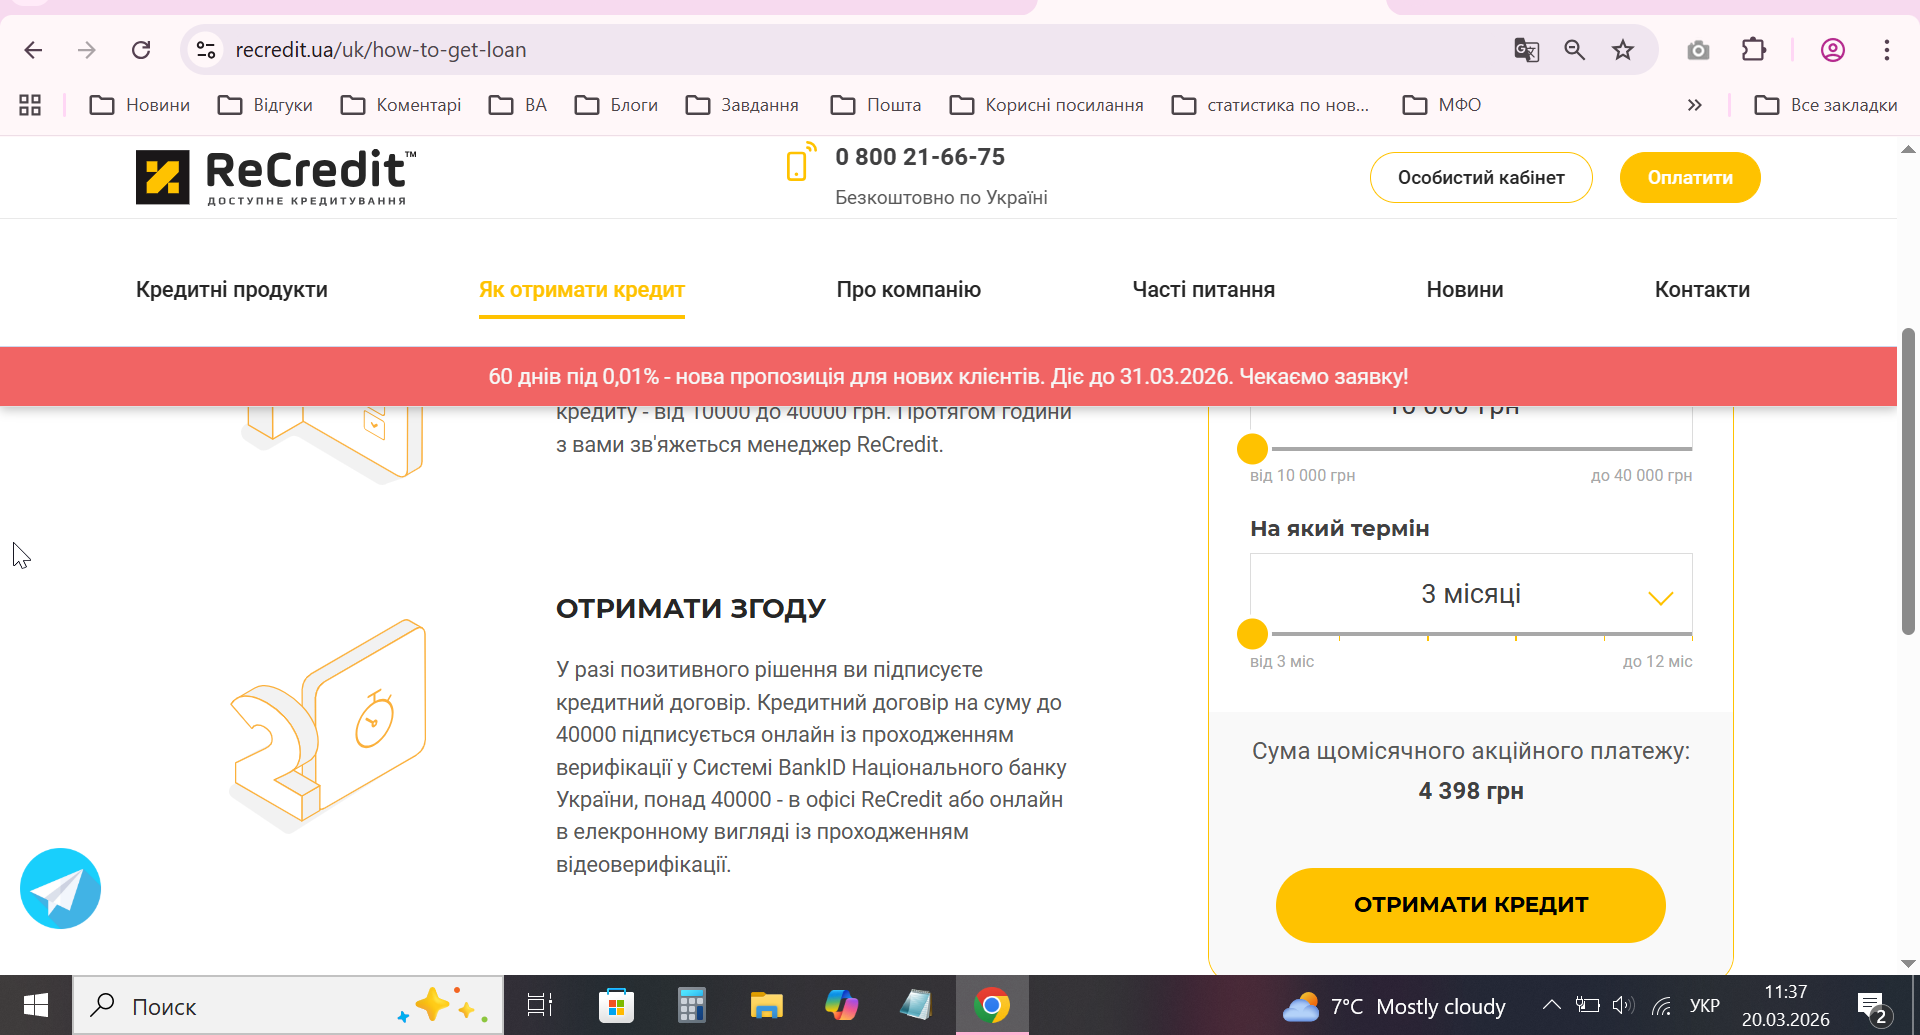Viewport: 1920px width, 1035px height.
Task: Open the Extensions puzzle icon
Action: 1754,50
